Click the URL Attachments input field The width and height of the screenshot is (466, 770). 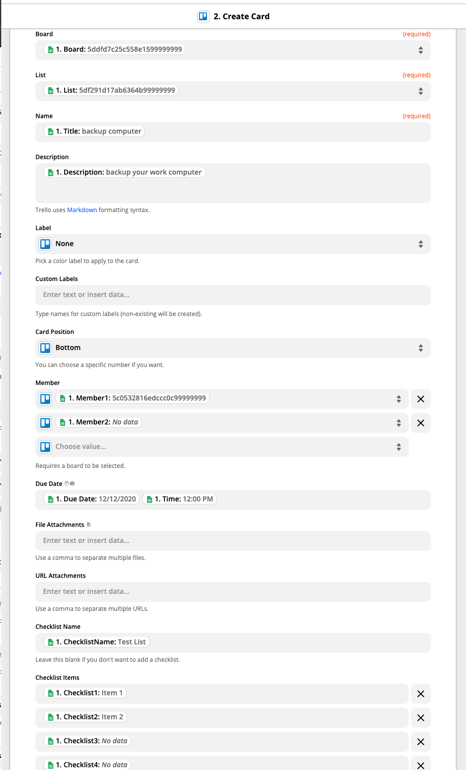[x=233, y=592]
